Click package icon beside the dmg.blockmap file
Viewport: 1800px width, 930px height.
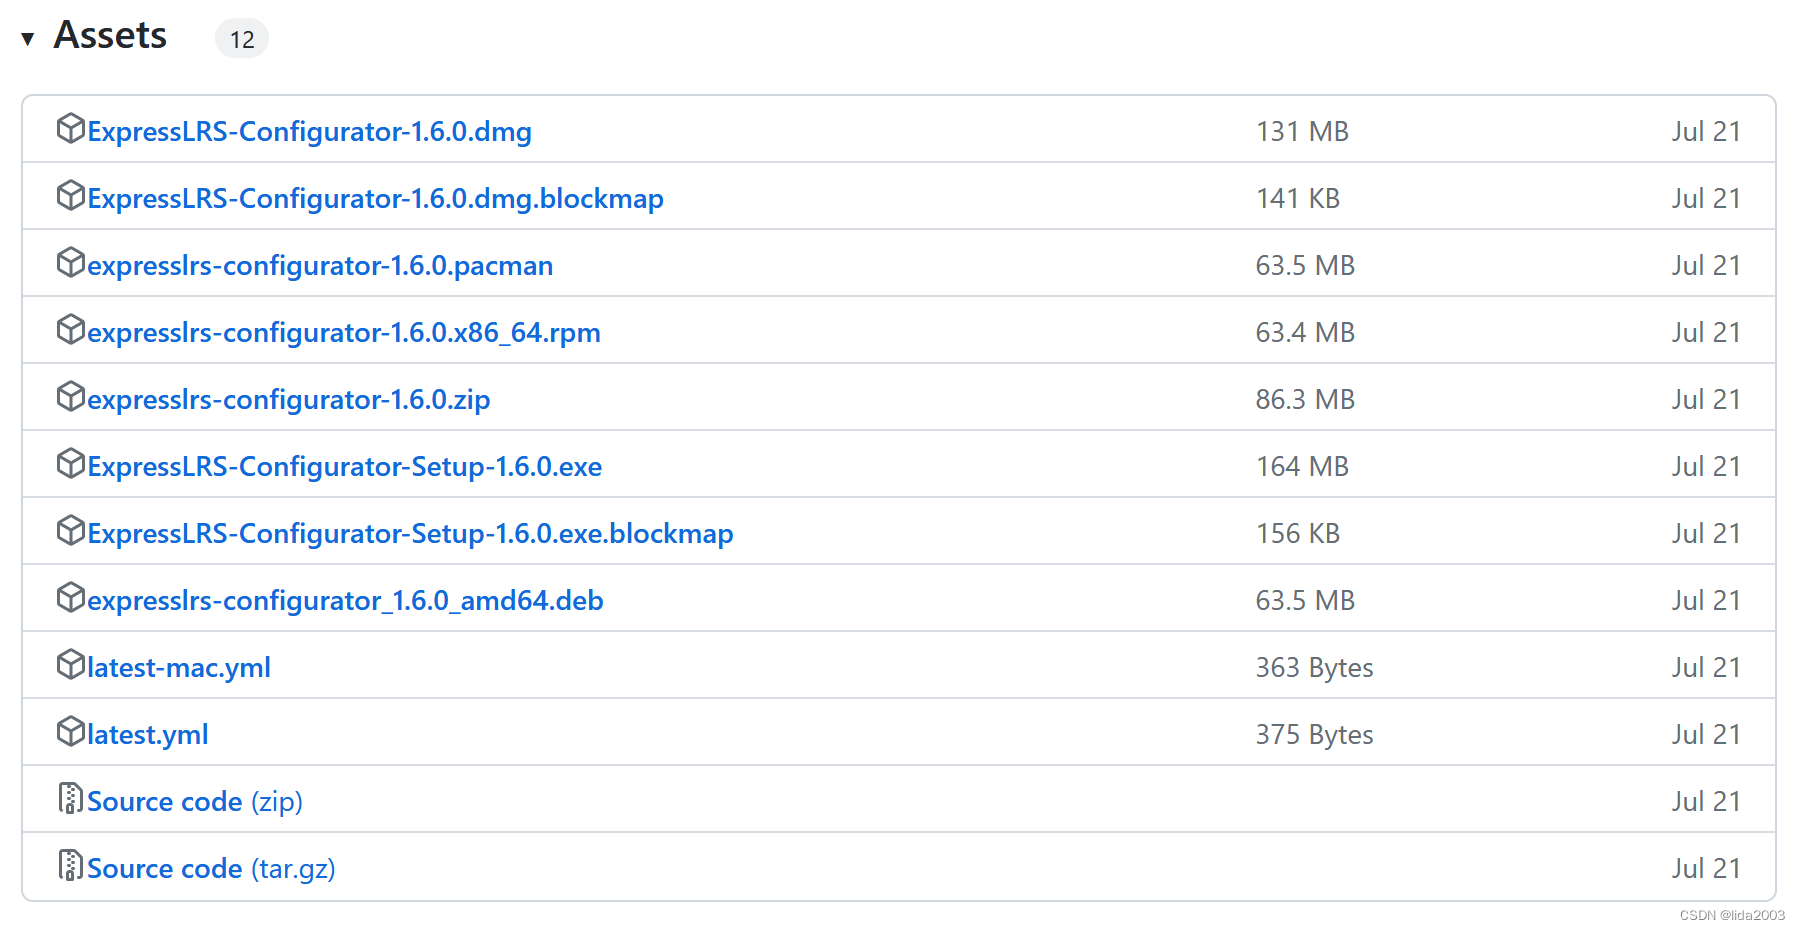(71, 196)
